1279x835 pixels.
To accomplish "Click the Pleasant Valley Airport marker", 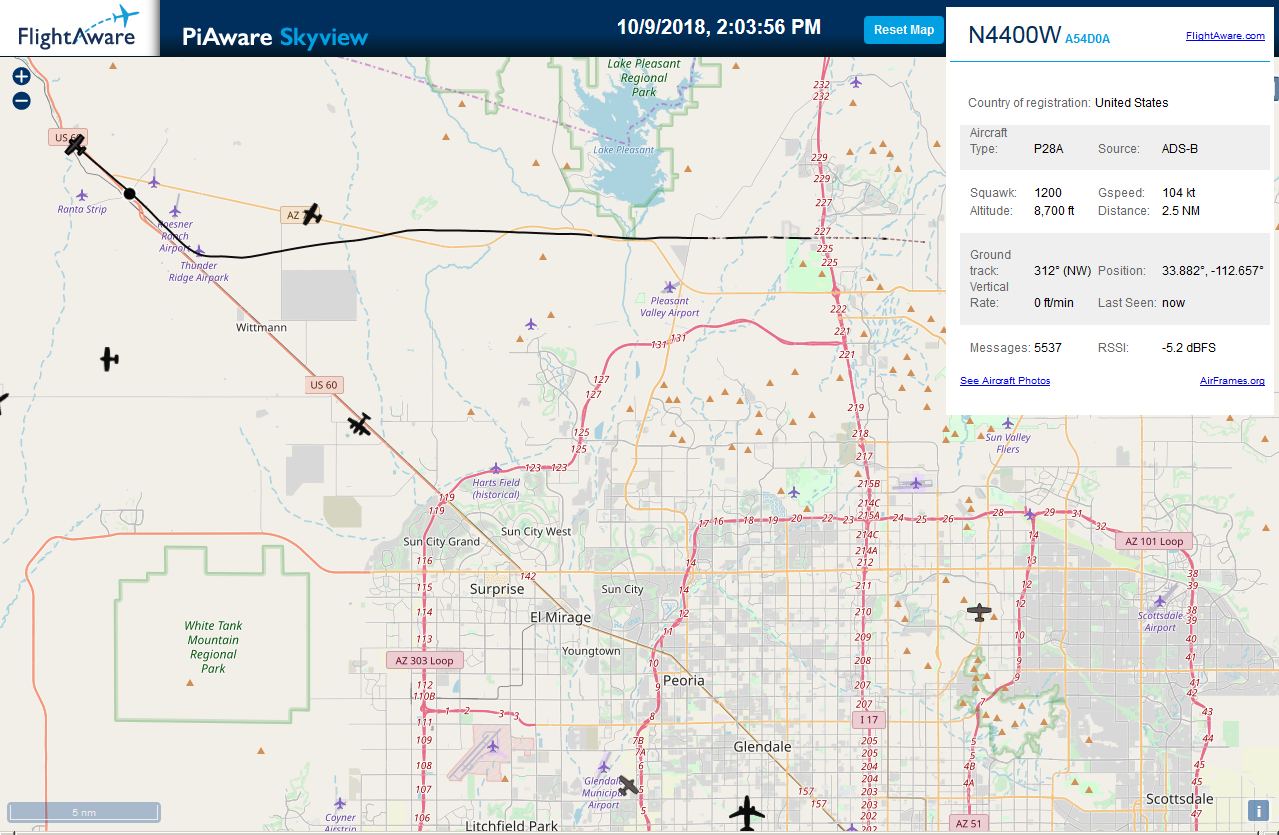I will 669,287.
